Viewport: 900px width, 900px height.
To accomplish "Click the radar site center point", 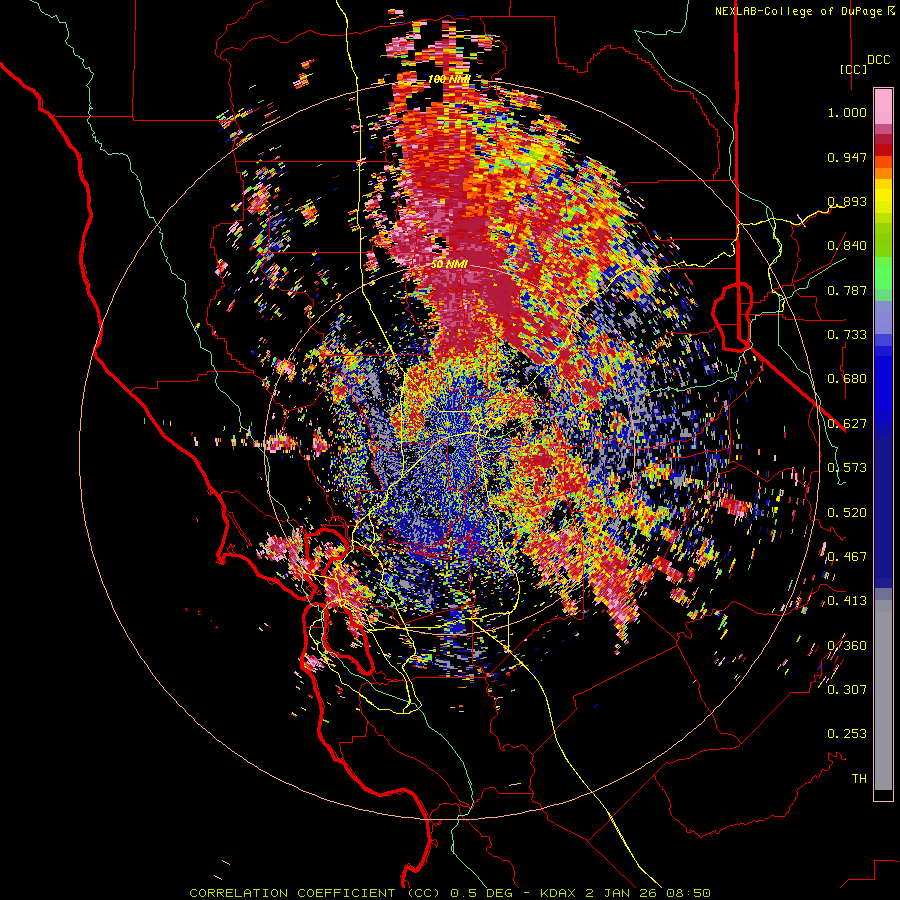I will (449, 449).
